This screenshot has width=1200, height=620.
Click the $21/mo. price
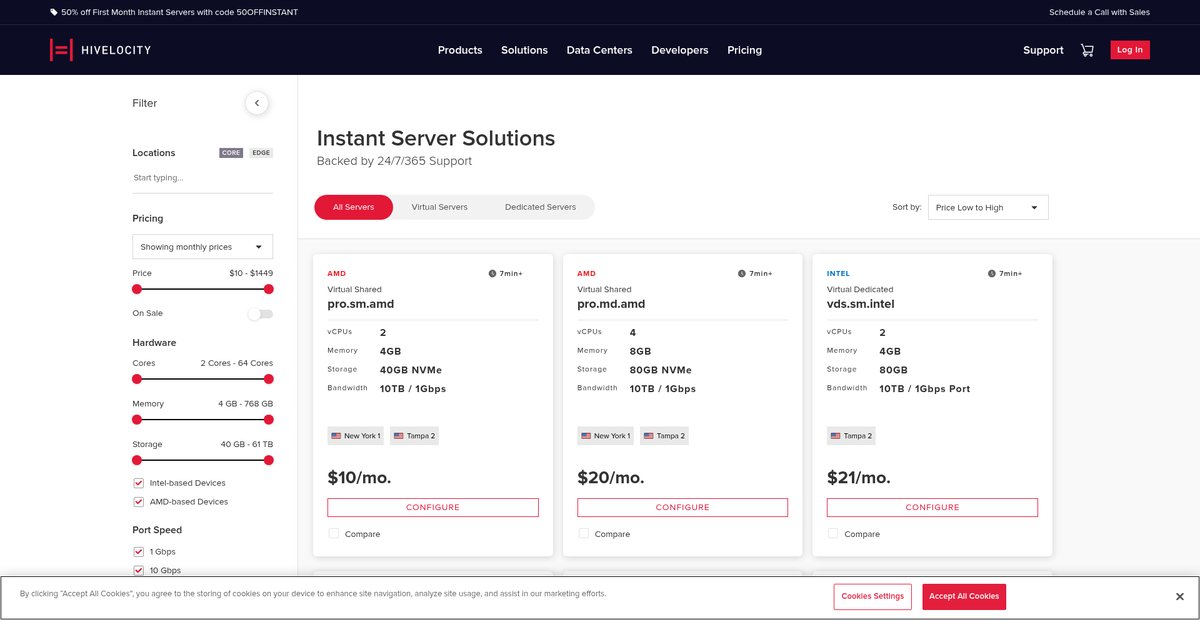859,478
